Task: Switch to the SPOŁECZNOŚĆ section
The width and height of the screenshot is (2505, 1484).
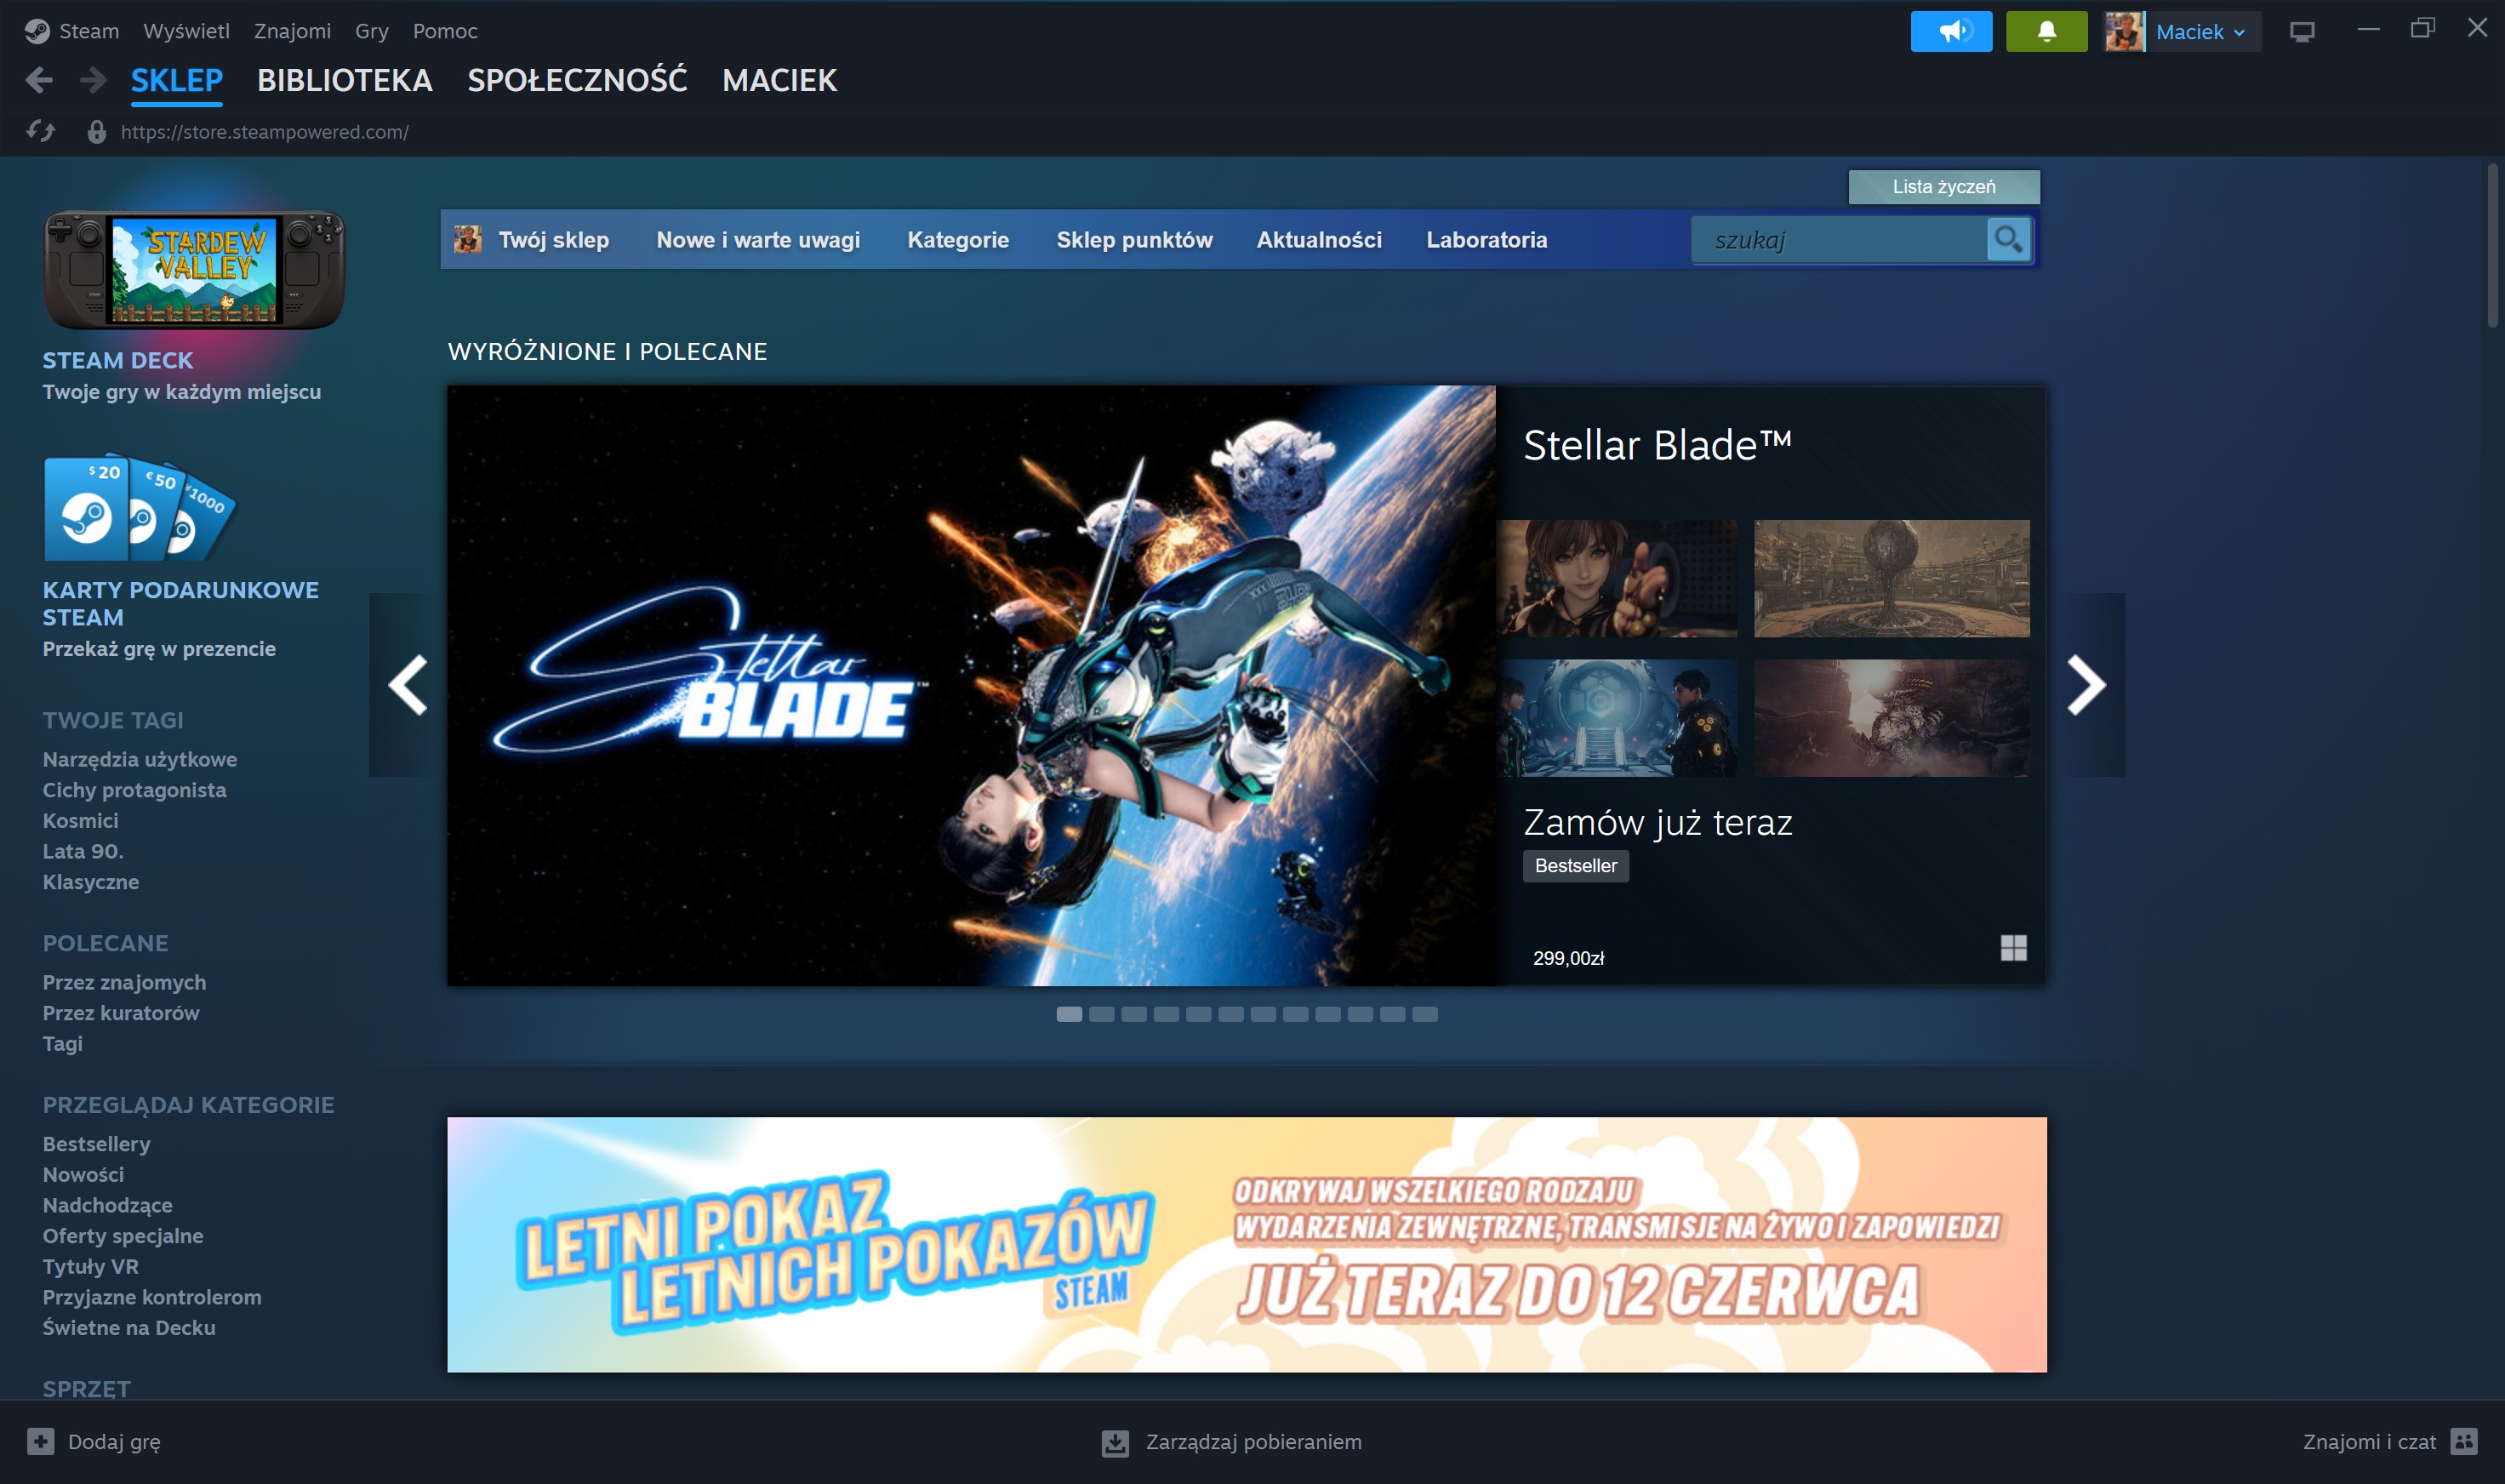Action: pyautogui.click(x=577, y=80)
